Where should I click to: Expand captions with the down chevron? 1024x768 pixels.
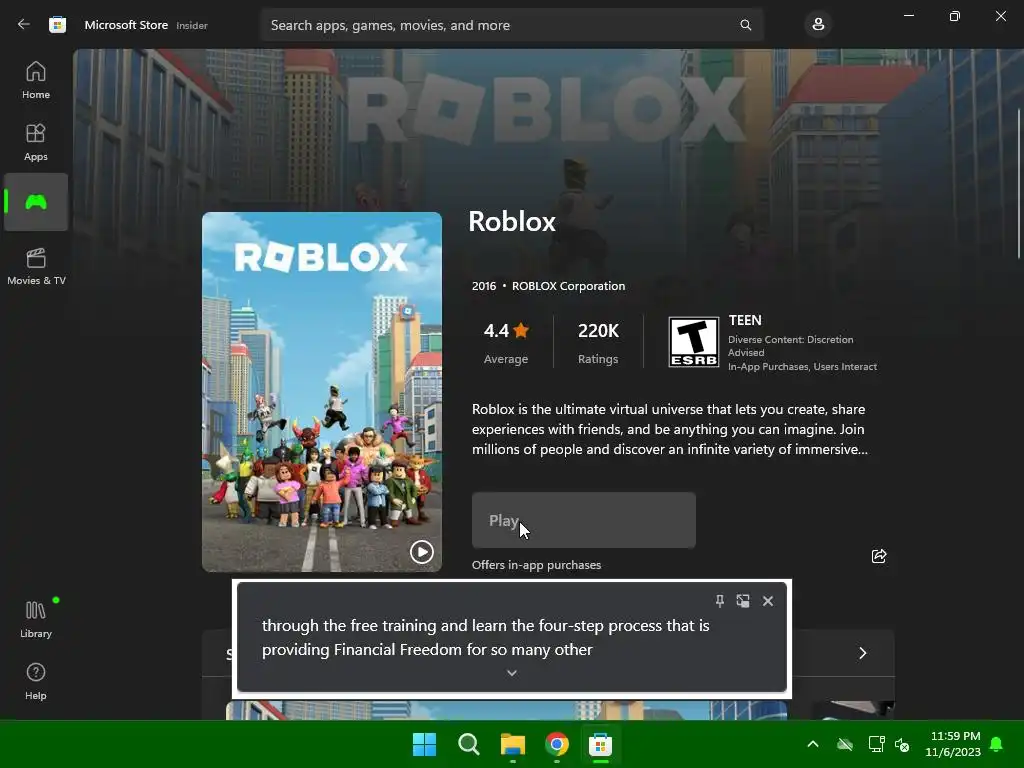512,673
